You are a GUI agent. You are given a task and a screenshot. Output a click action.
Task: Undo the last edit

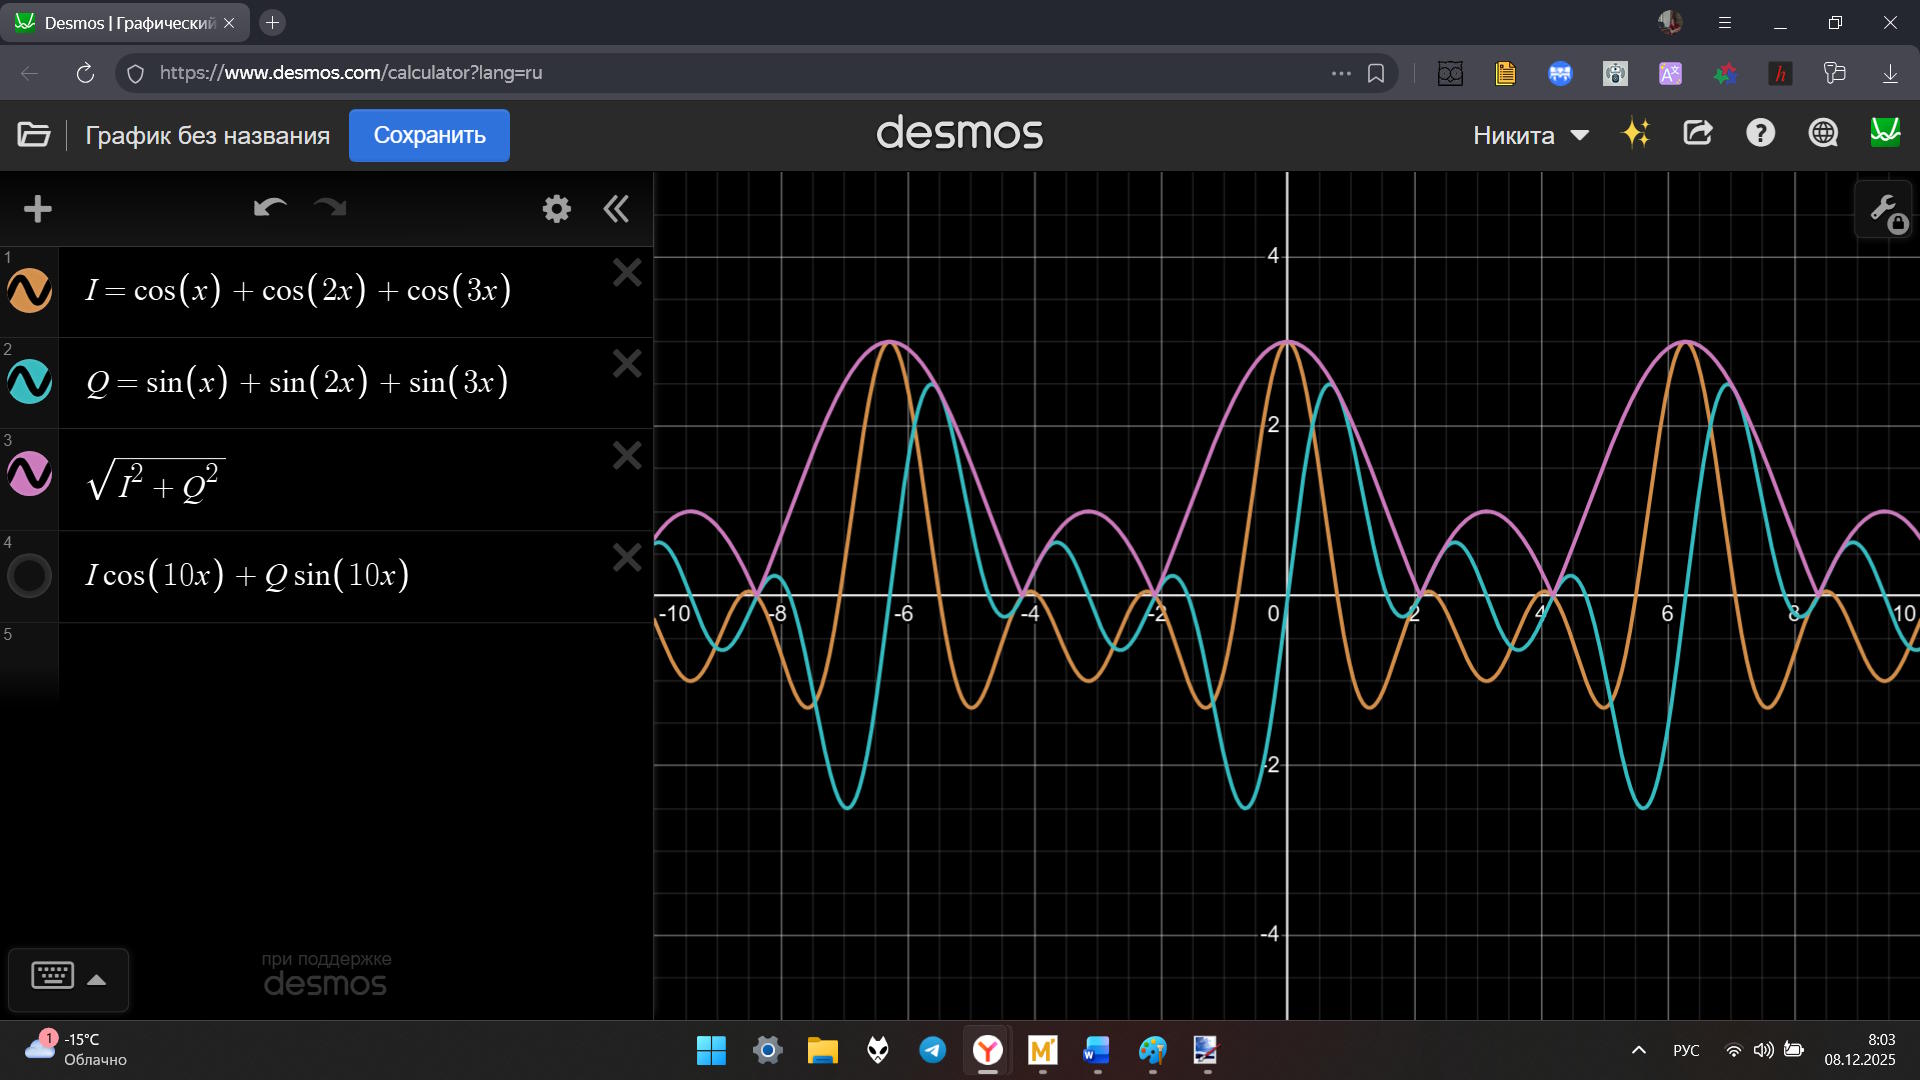(x=270, y=208)
